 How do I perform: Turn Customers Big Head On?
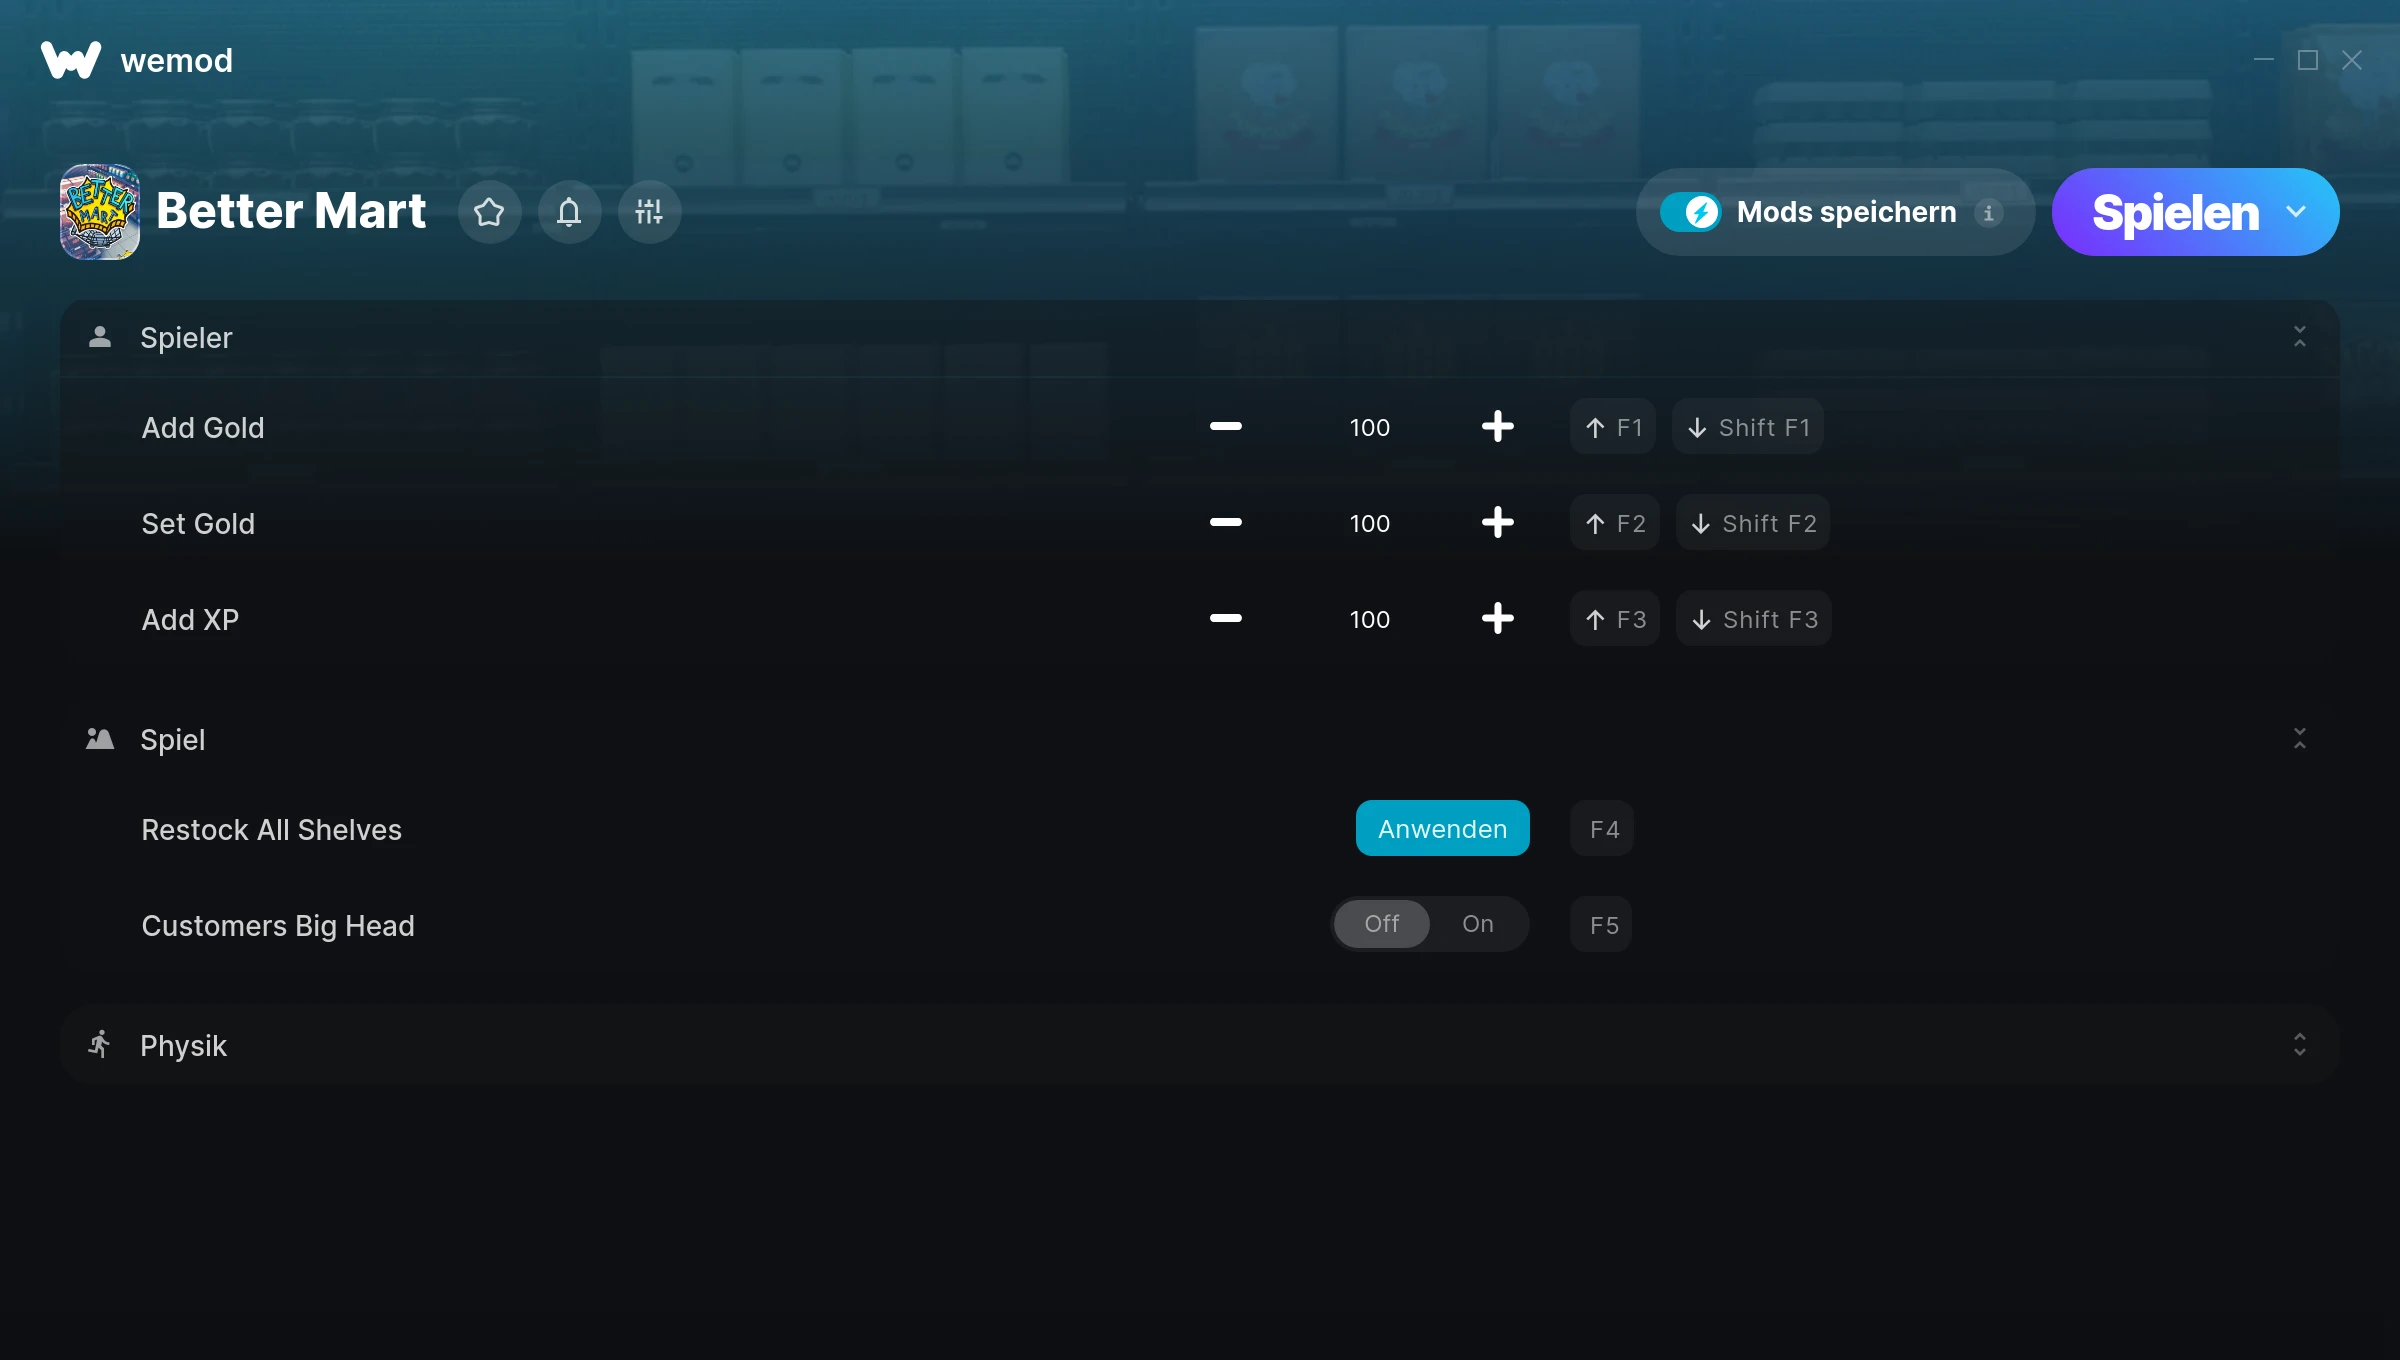pos(1477,924)
